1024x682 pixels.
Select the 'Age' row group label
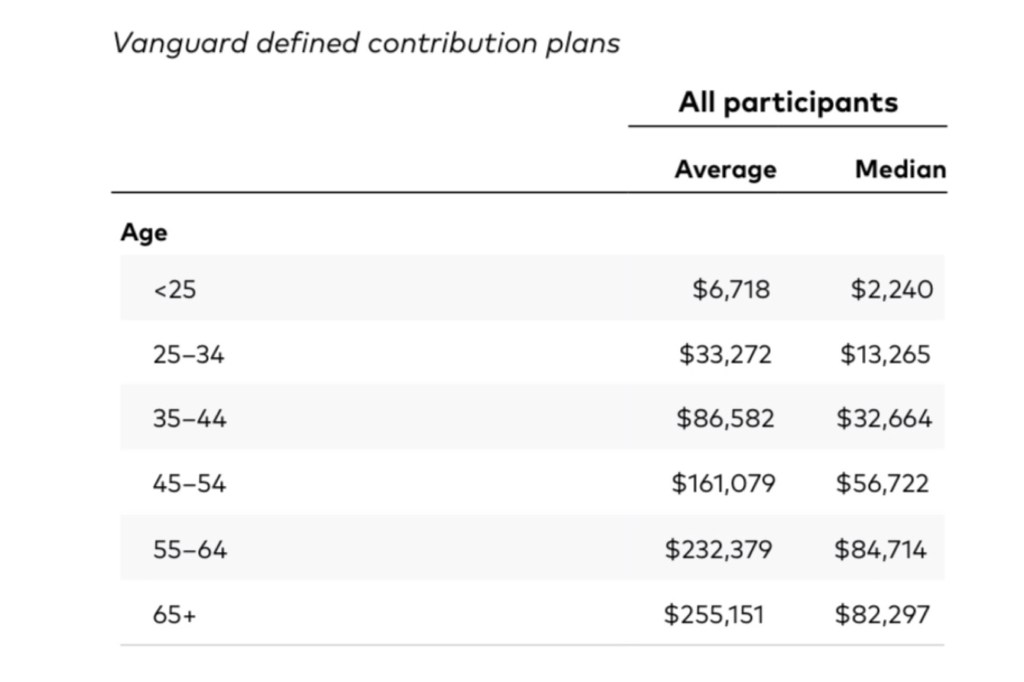144,233
